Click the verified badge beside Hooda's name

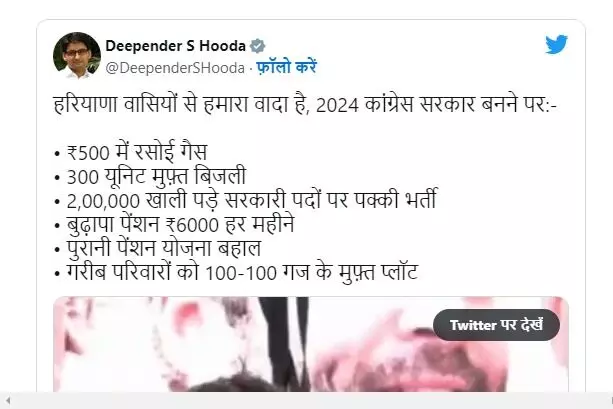click(258, 46)
